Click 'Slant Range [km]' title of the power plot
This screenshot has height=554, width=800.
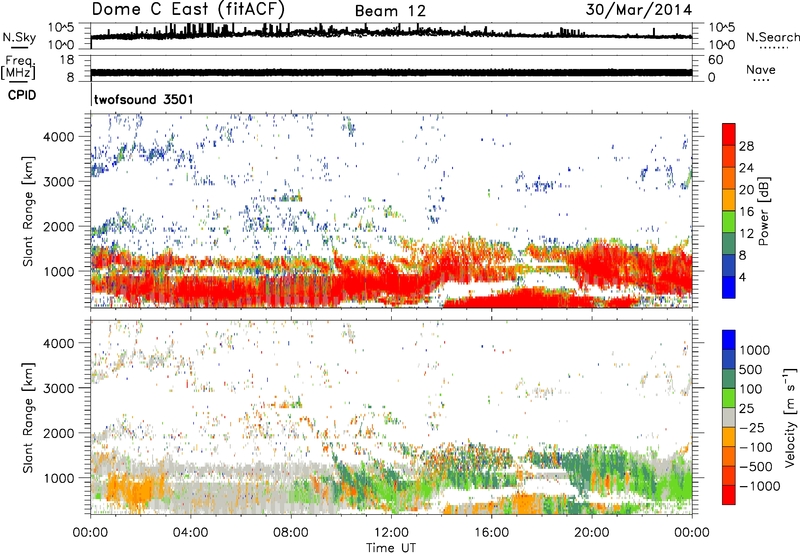(x=28, y=211)
